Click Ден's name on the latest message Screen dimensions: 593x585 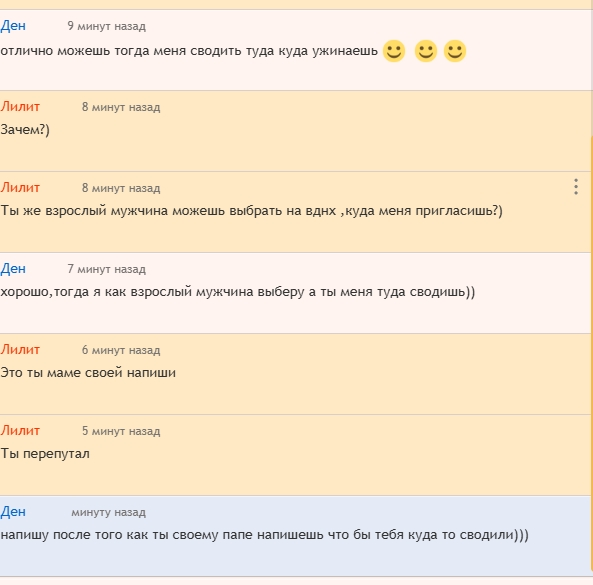tap(13, 512)
